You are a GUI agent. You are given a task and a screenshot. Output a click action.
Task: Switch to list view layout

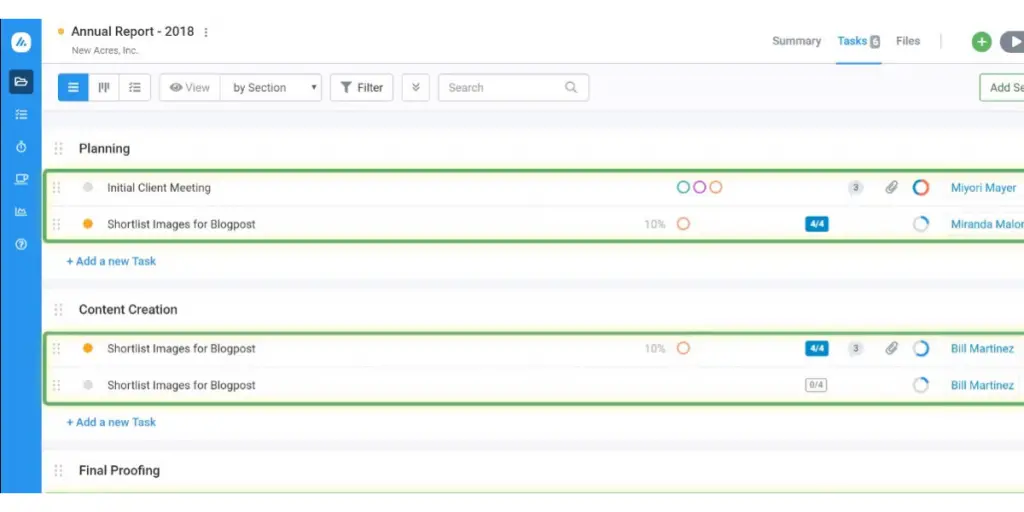(x=73, y=88)
